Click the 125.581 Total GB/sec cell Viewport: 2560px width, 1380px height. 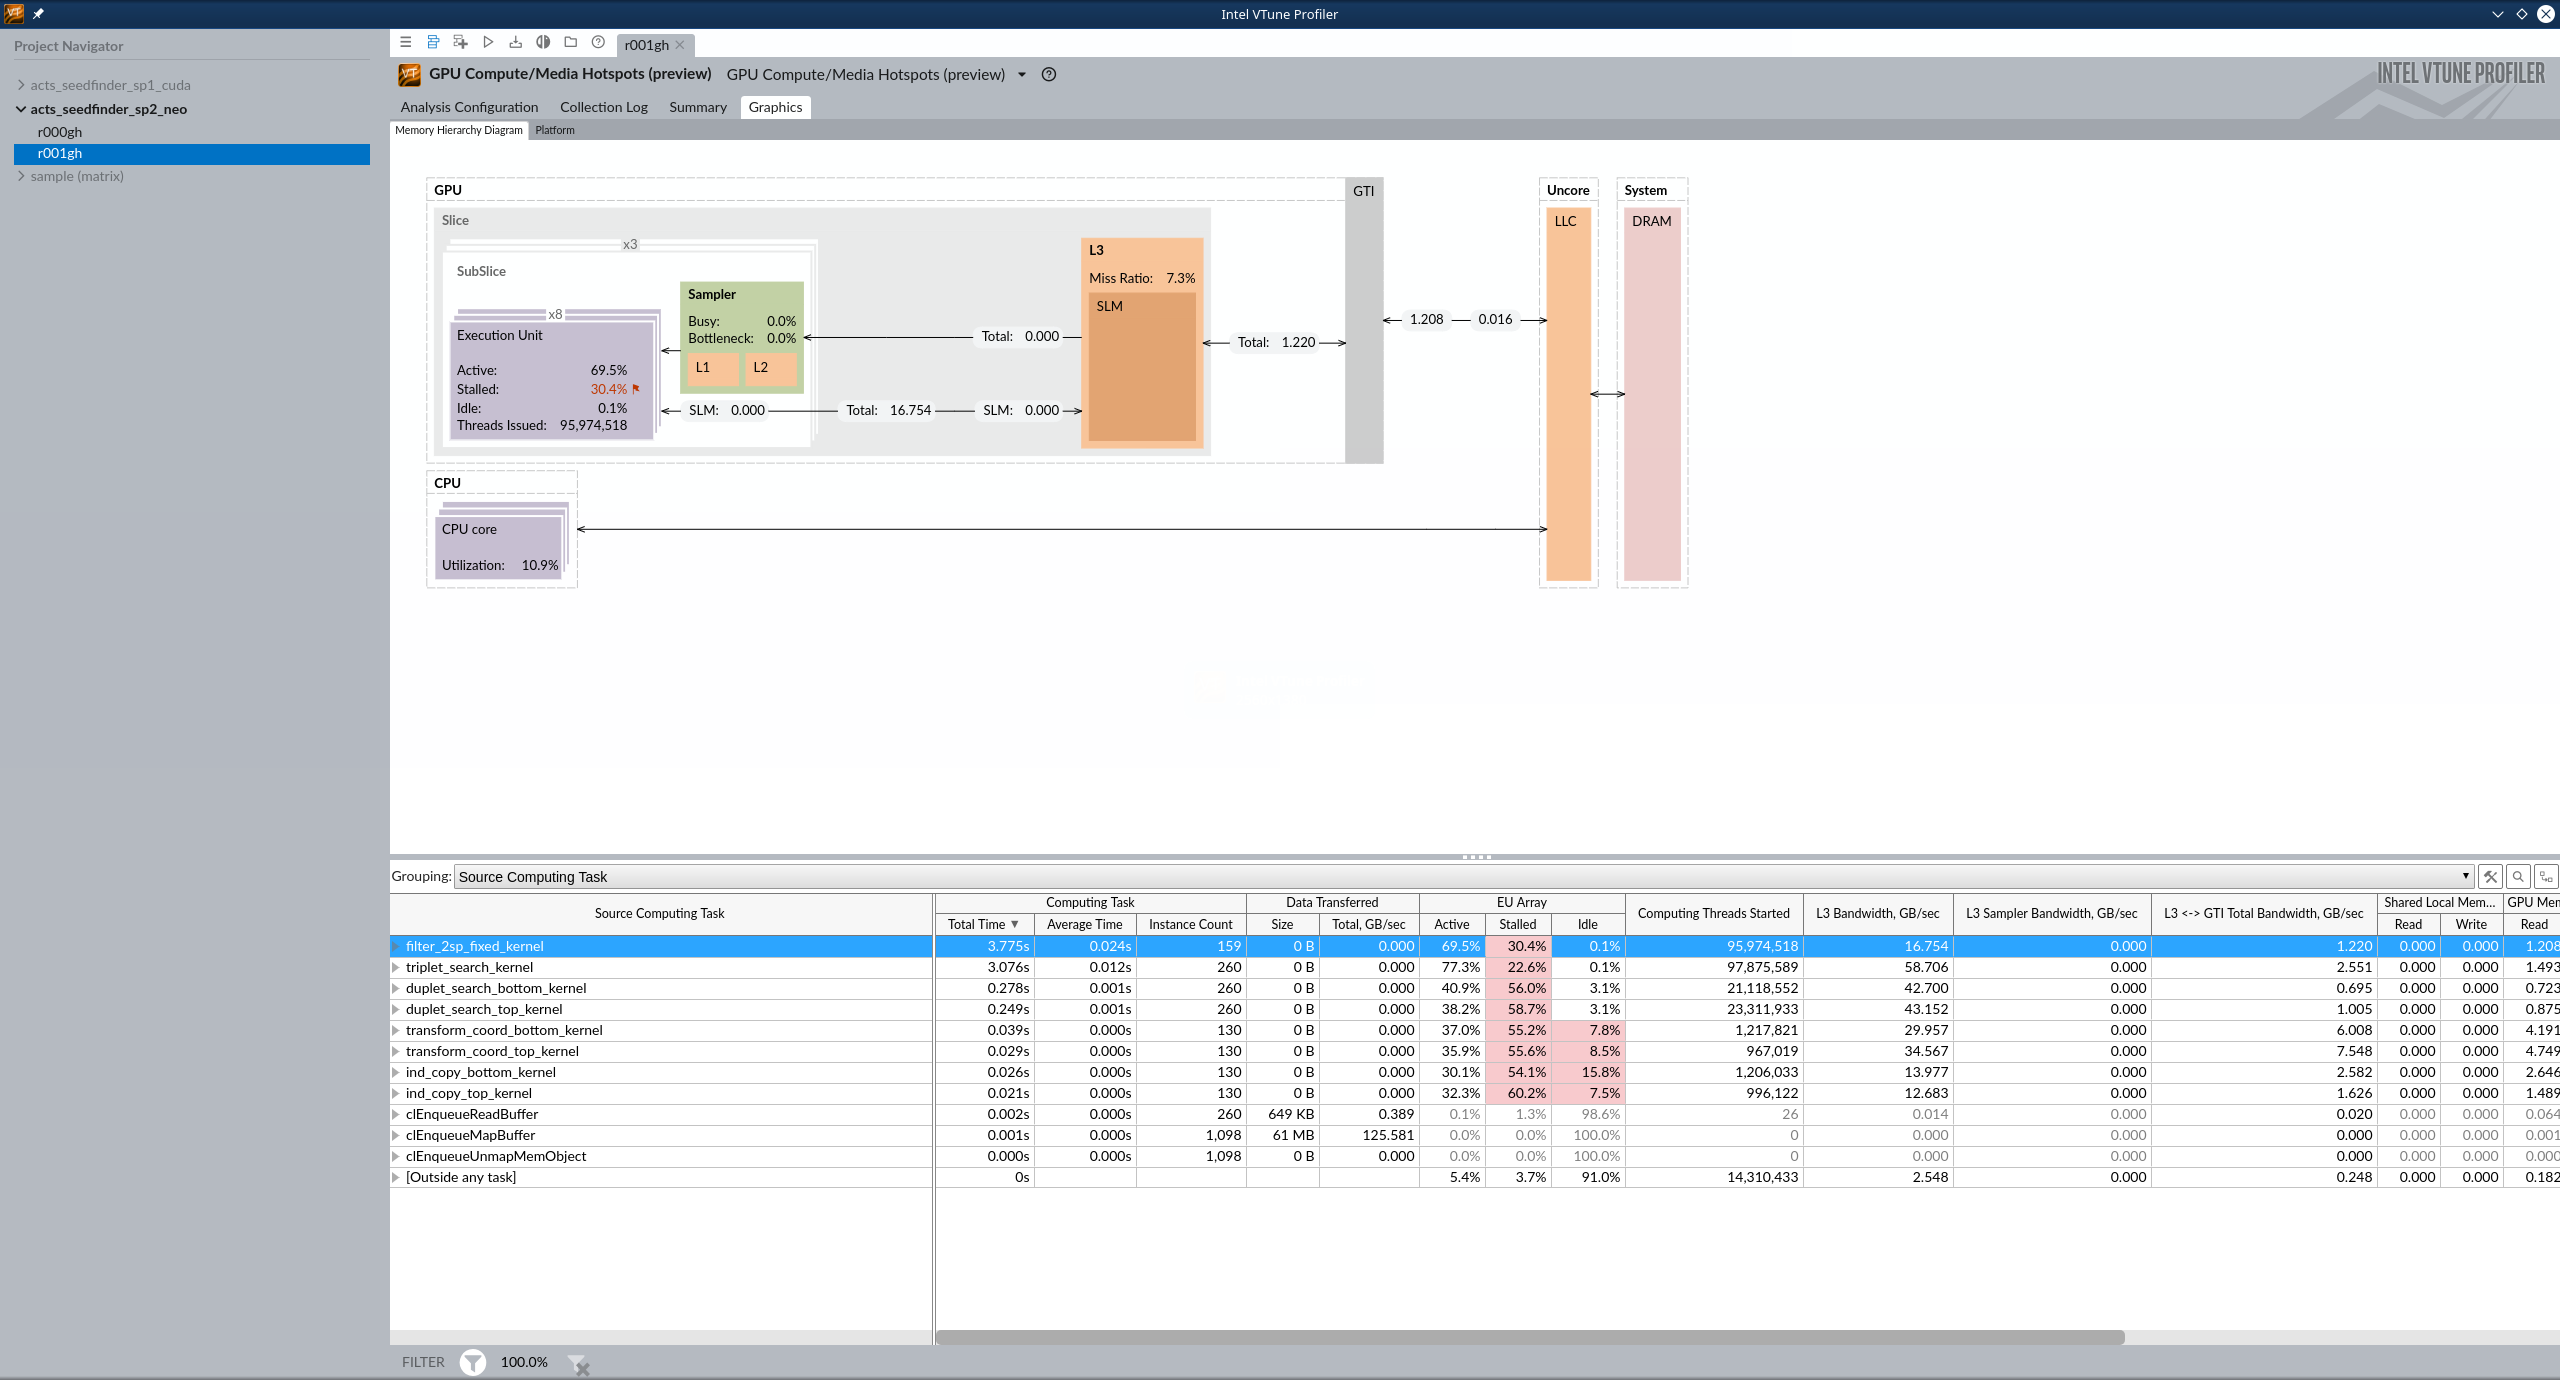1369,1135
